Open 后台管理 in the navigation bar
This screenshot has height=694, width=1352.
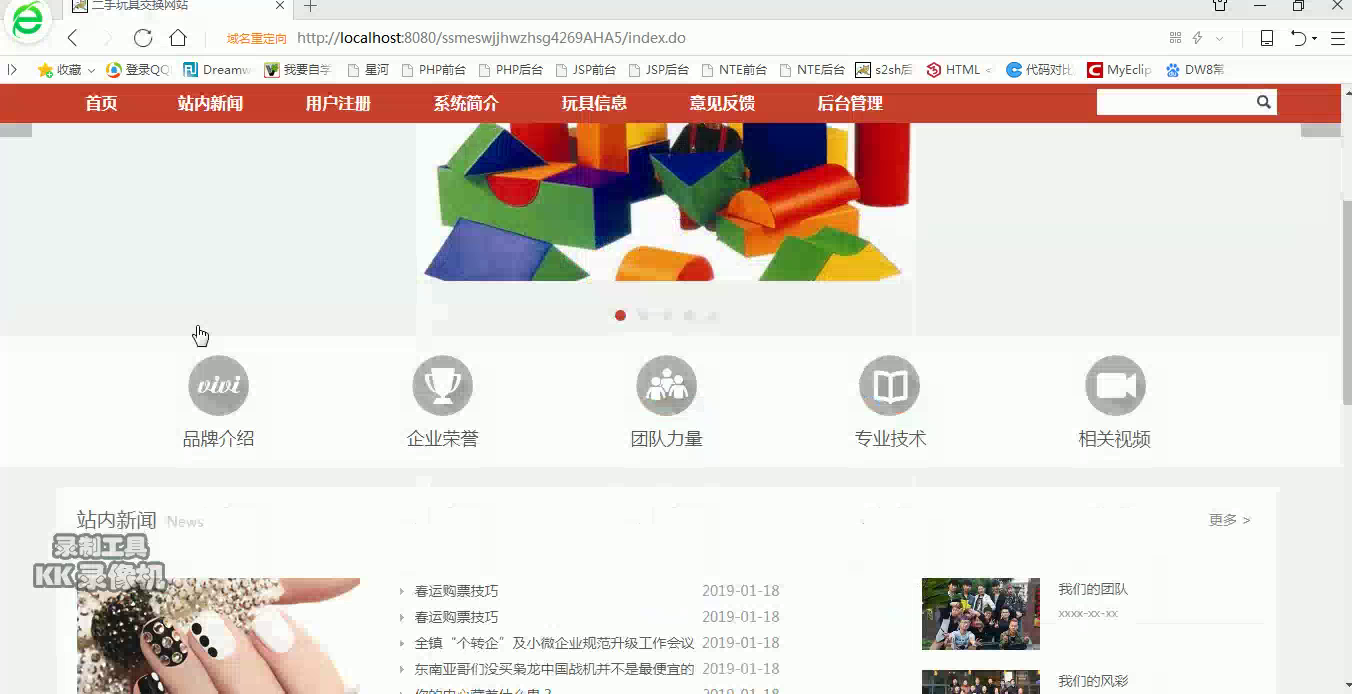click(850, 103)
